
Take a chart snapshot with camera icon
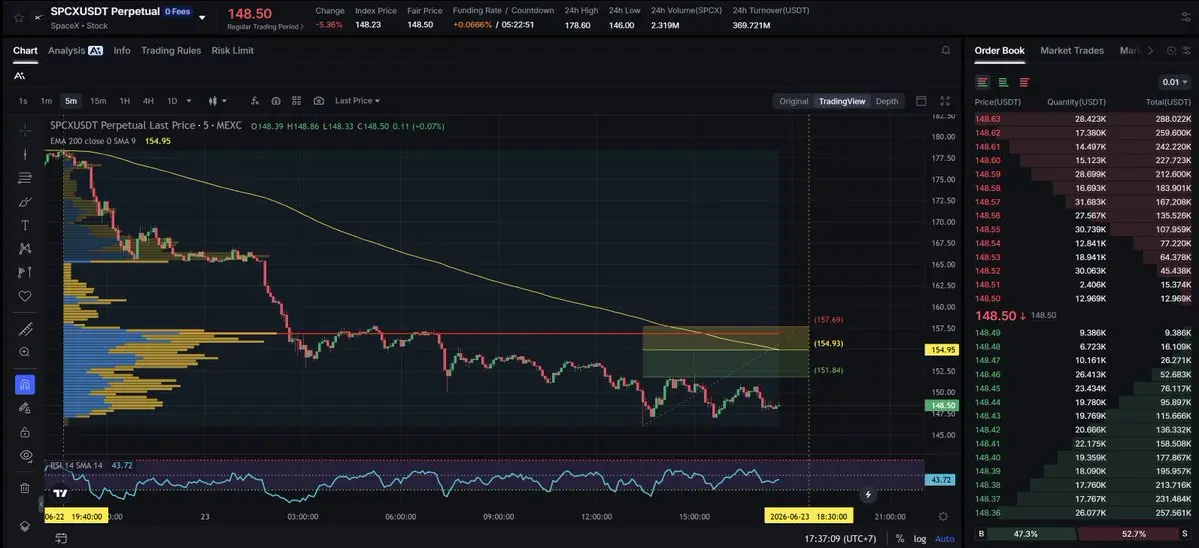[318, 101]
